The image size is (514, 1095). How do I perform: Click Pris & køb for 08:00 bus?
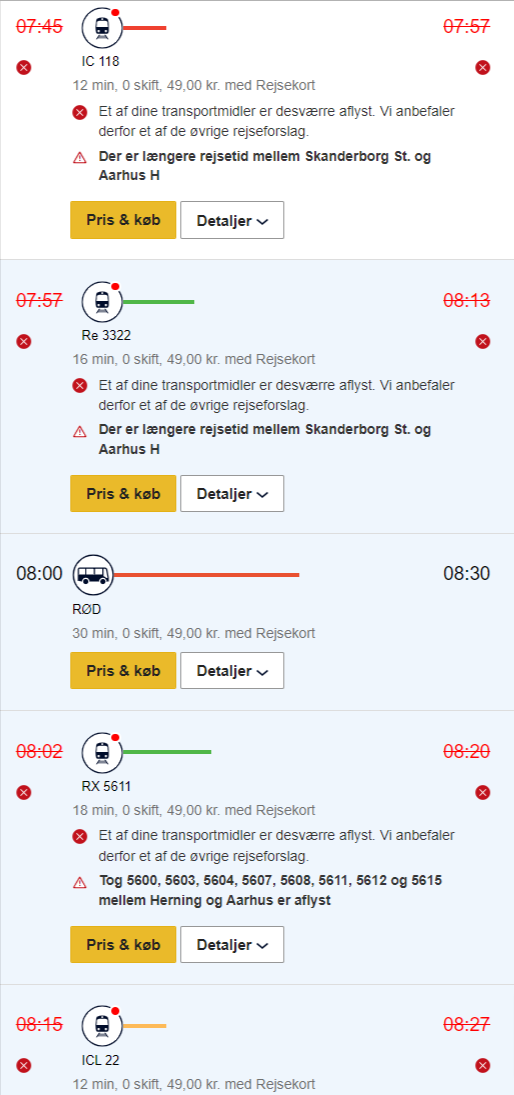[x=123, y=671]
